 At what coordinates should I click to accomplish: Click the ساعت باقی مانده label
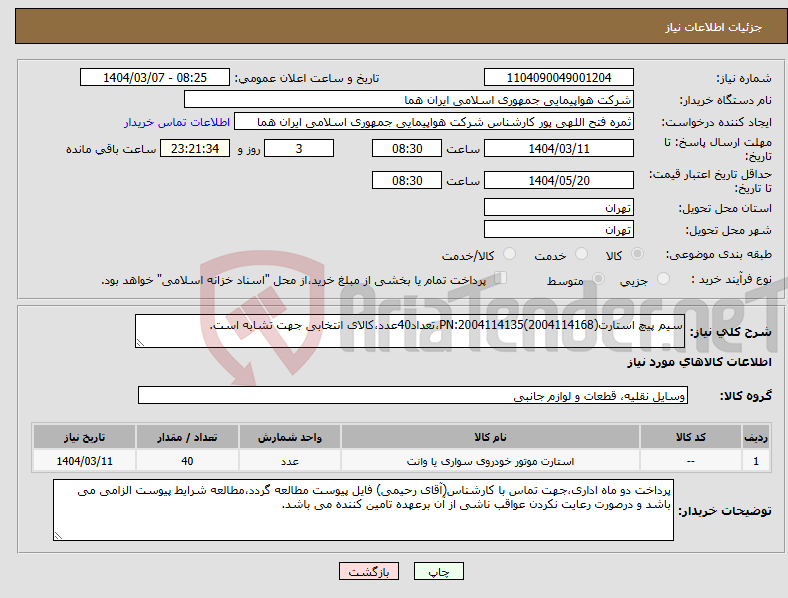[x=111, y=149]
